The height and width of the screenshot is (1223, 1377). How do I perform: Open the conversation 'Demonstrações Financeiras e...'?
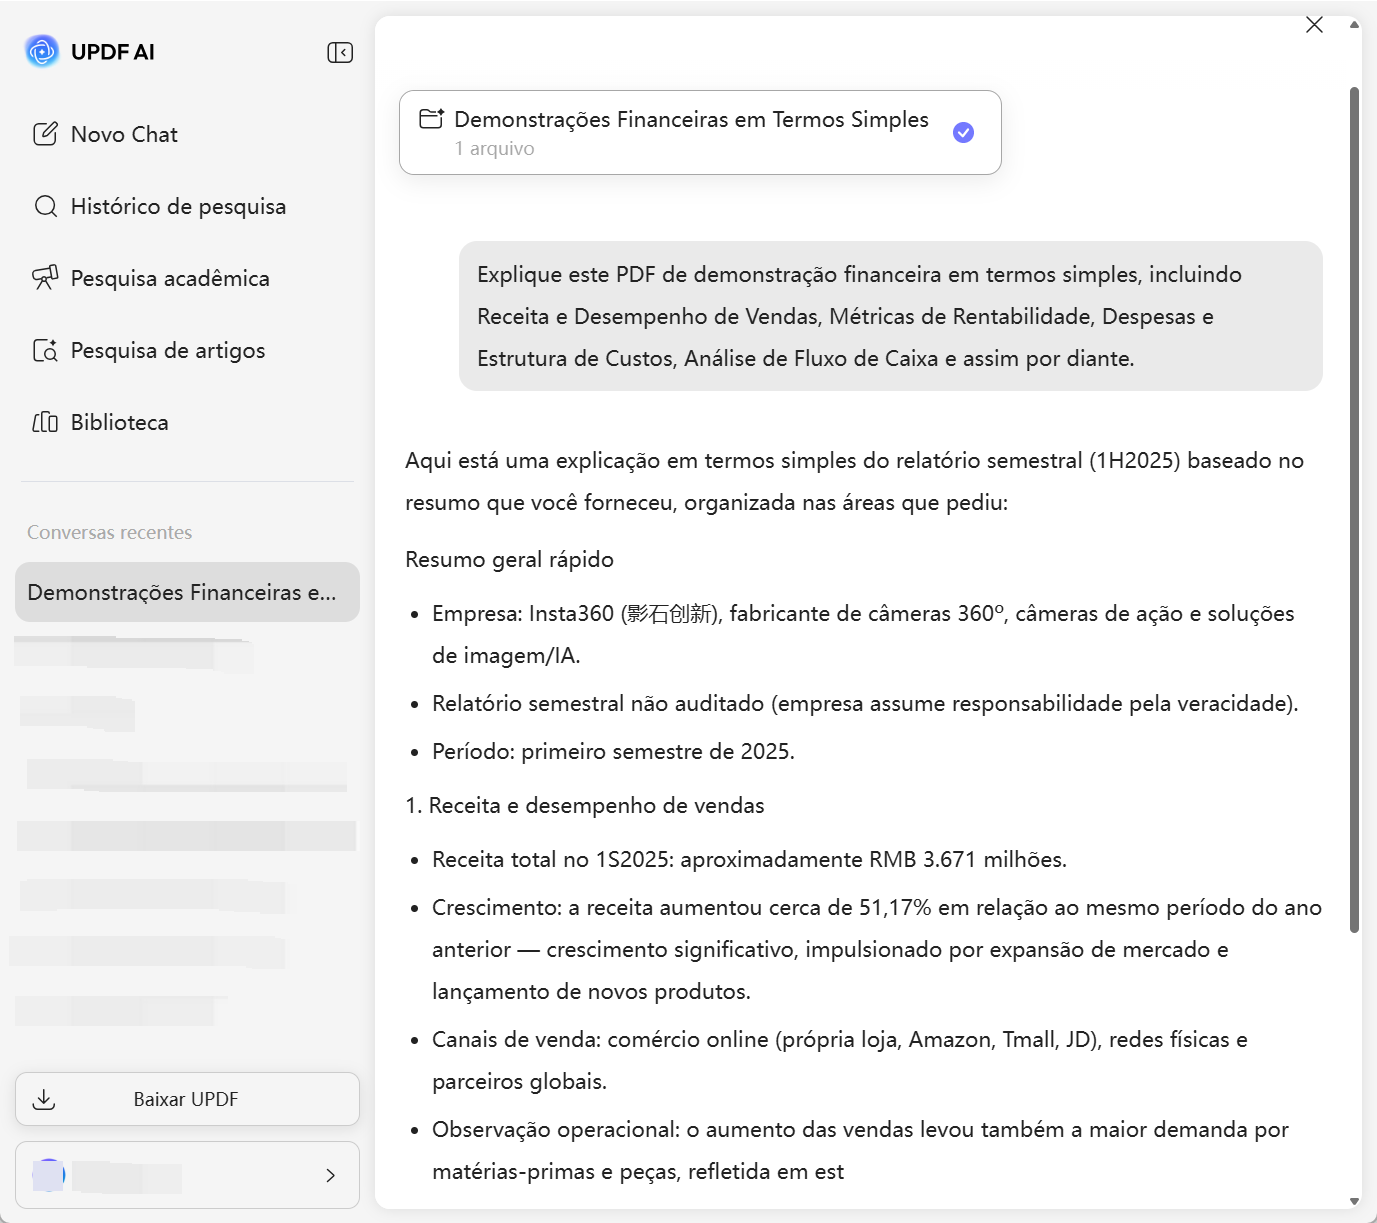186,592
